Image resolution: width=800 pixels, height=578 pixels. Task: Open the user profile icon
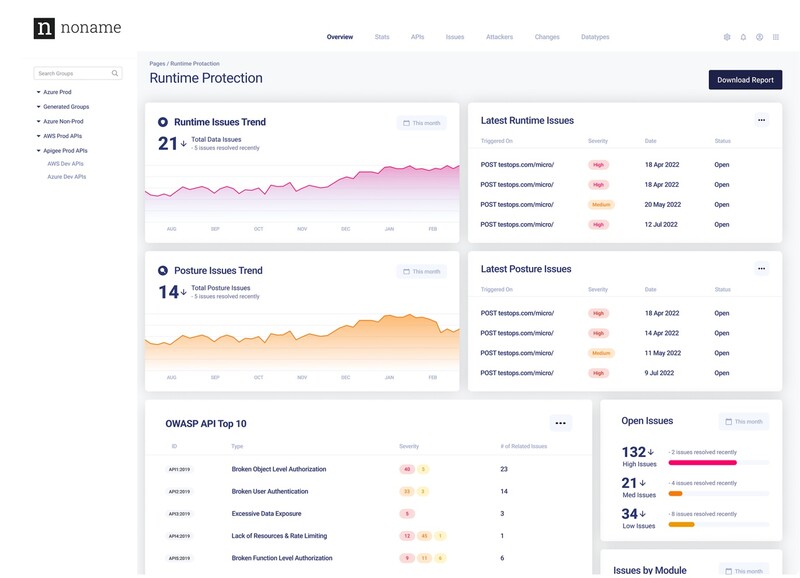pyautogui.click(x=759, y=37)
